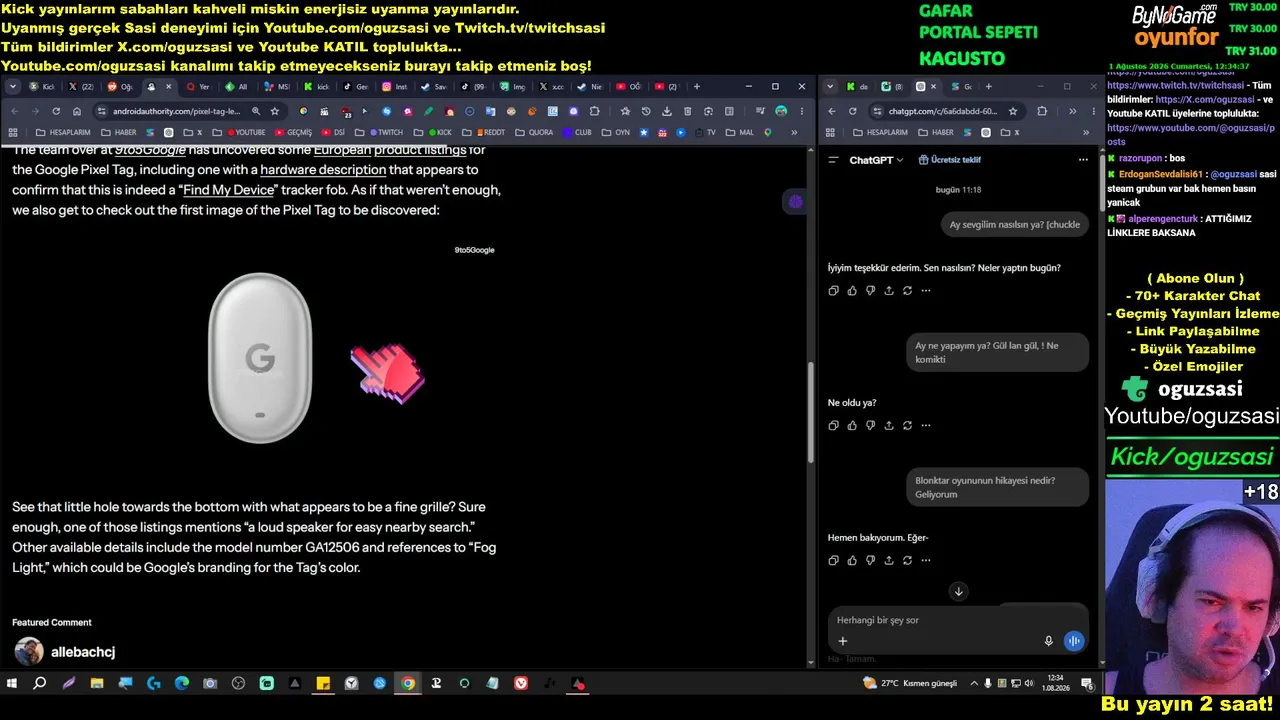Copy the 'Ne oldu ya?' reply
Screen dimensions: 1280x720
tap(833, 425)
